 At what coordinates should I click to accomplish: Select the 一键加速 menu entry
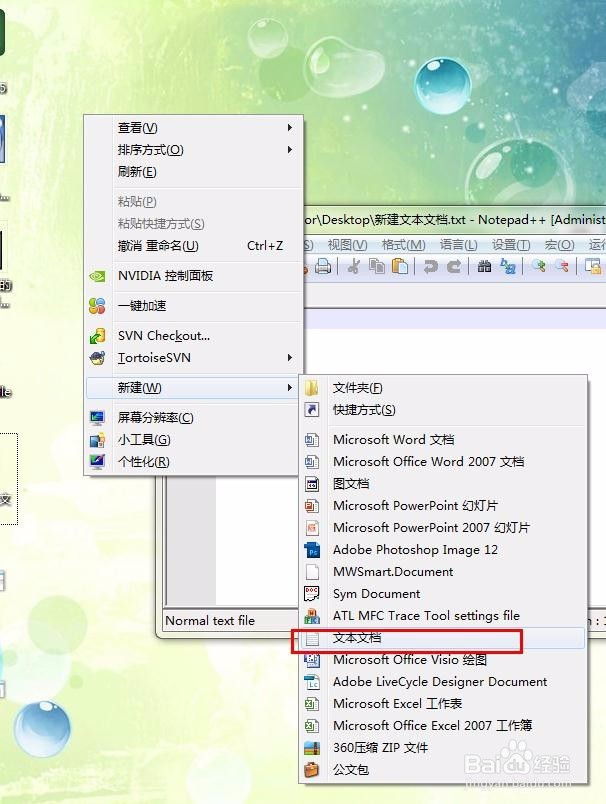pyautogui.click(x=193, y=306)
